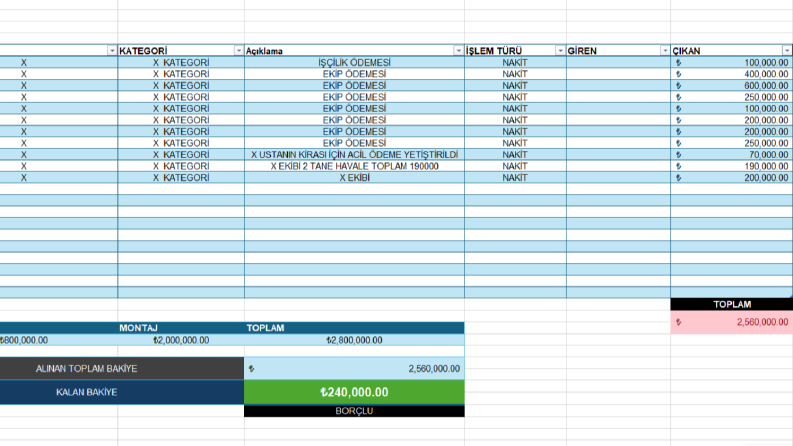Click the 190,000.00 amount cell
Screen dimensions: 793x446
(x=731, y=166)
